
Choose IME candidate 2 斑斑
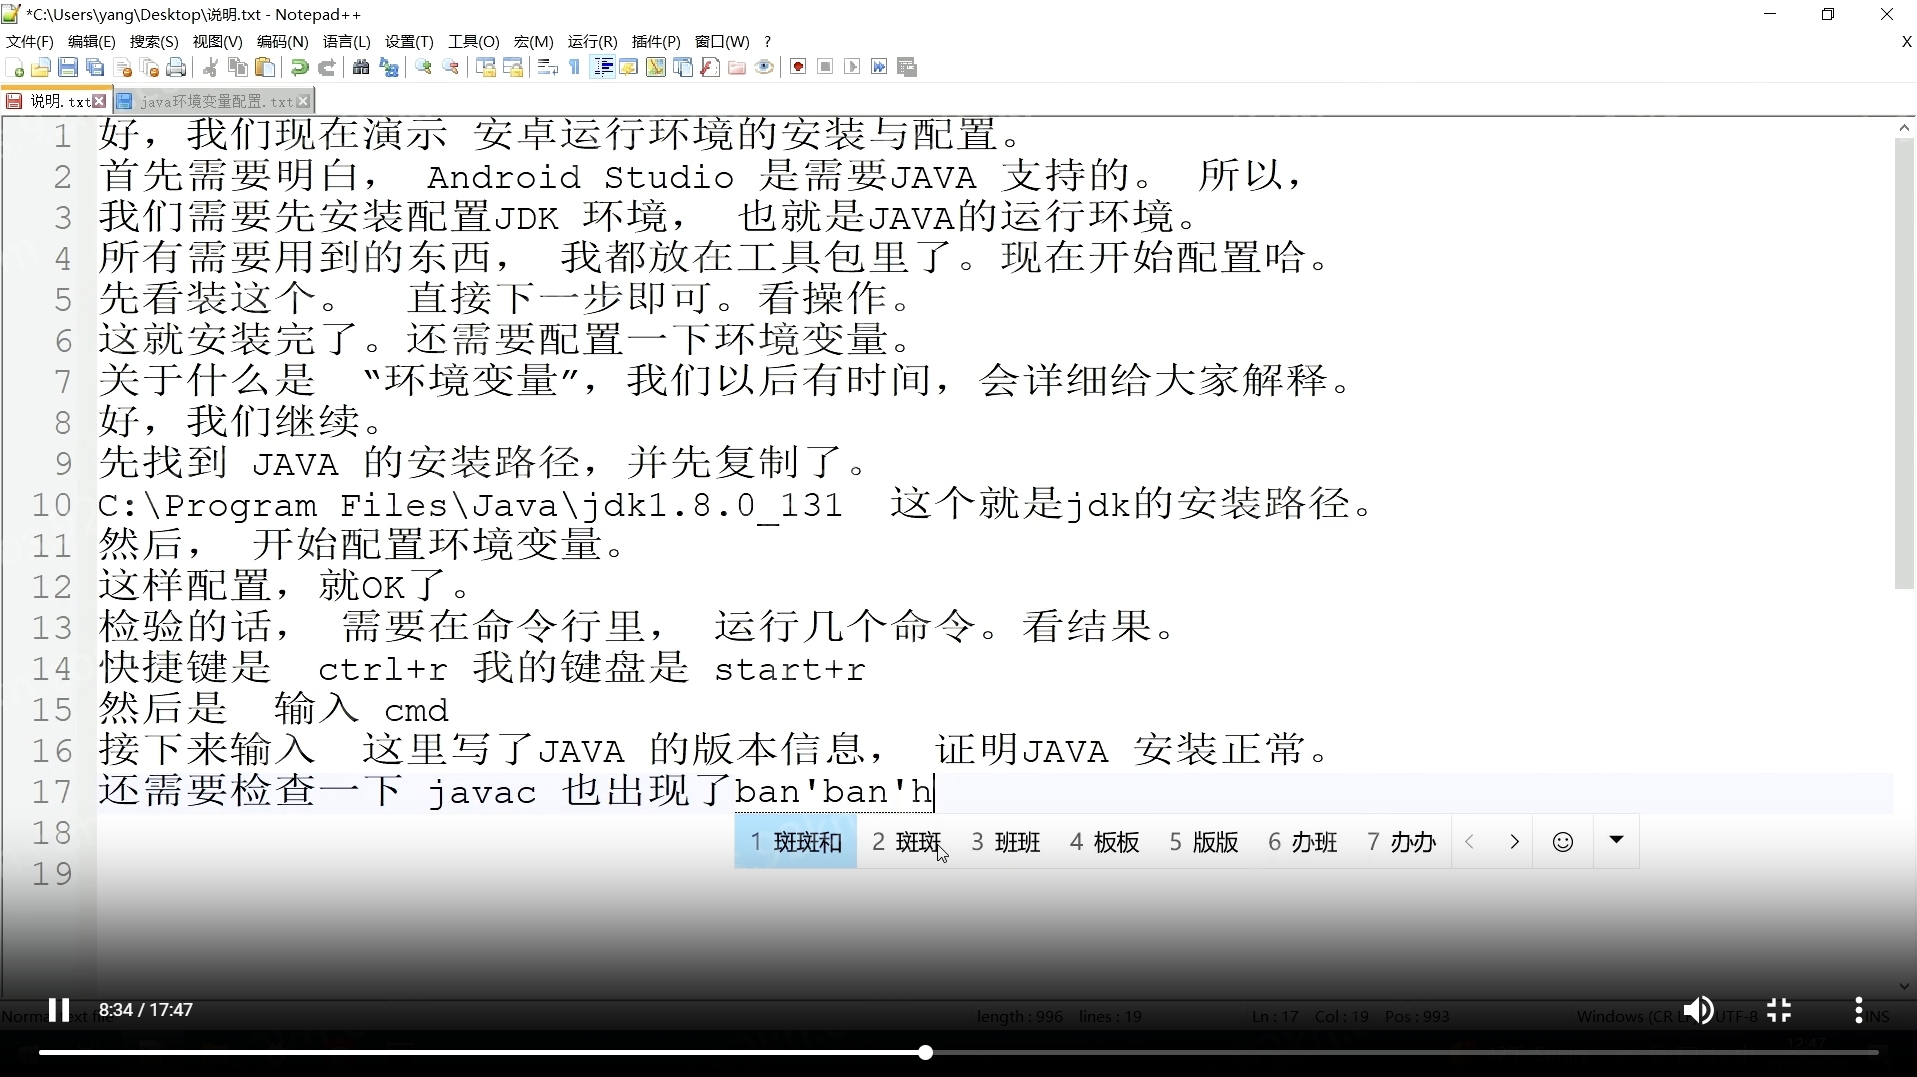coord(906,842)
